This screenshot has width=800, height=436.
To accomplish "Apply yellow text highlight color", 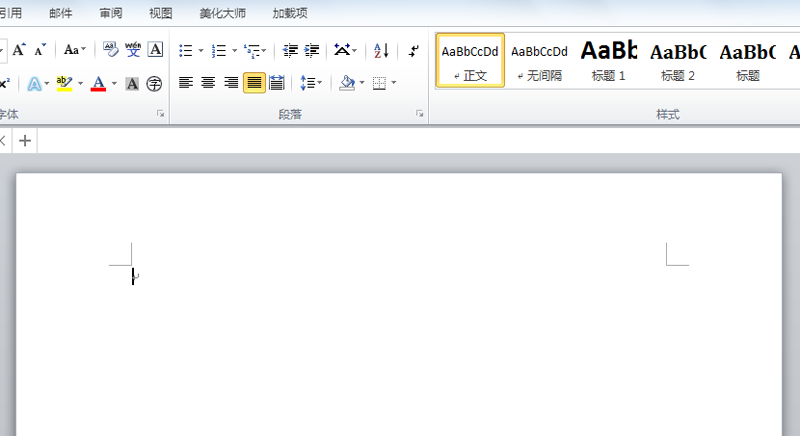I will [64, 83].
